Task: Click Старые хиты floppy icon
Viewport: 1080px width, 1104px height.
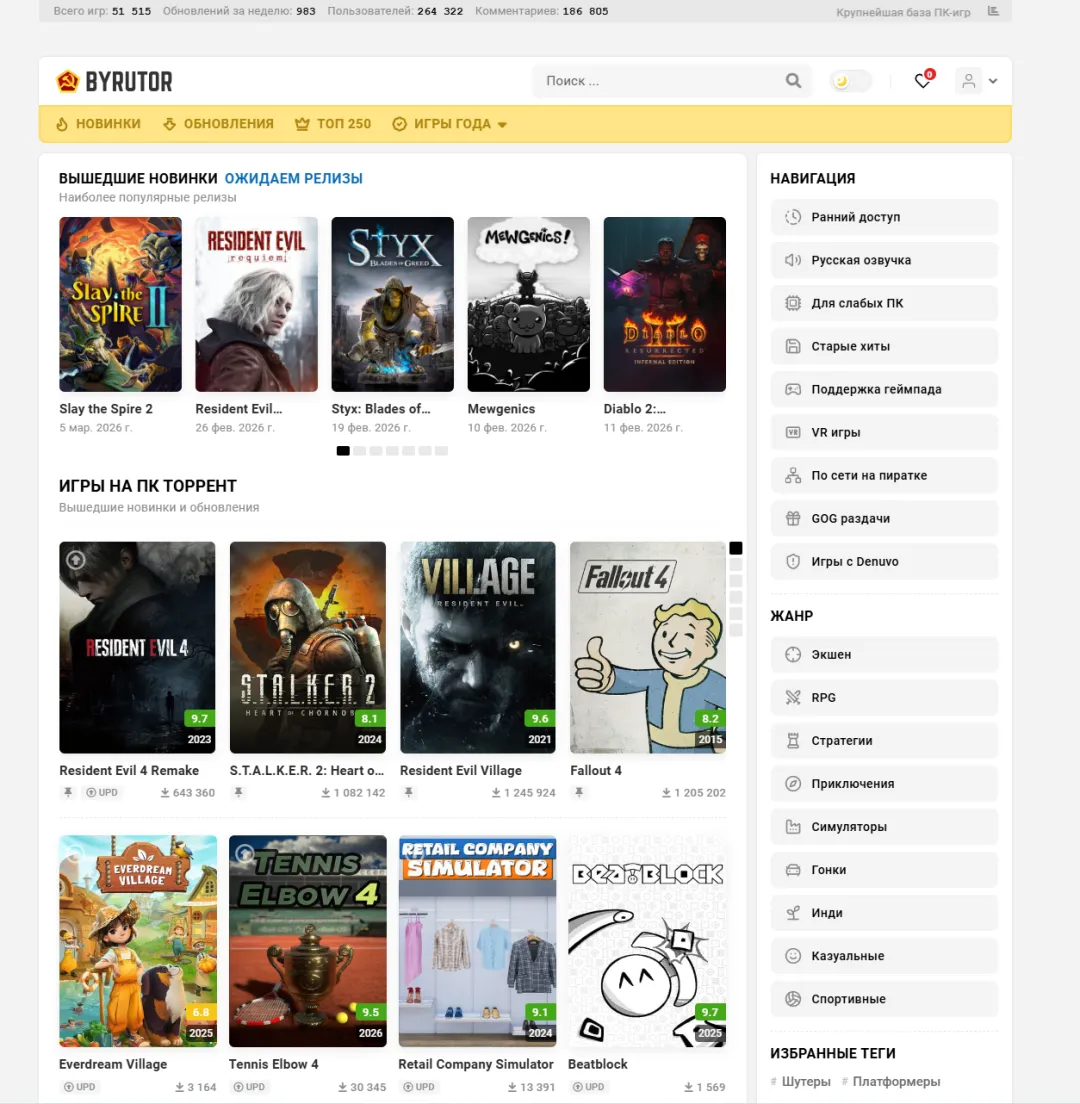Action: pos(793,346)
